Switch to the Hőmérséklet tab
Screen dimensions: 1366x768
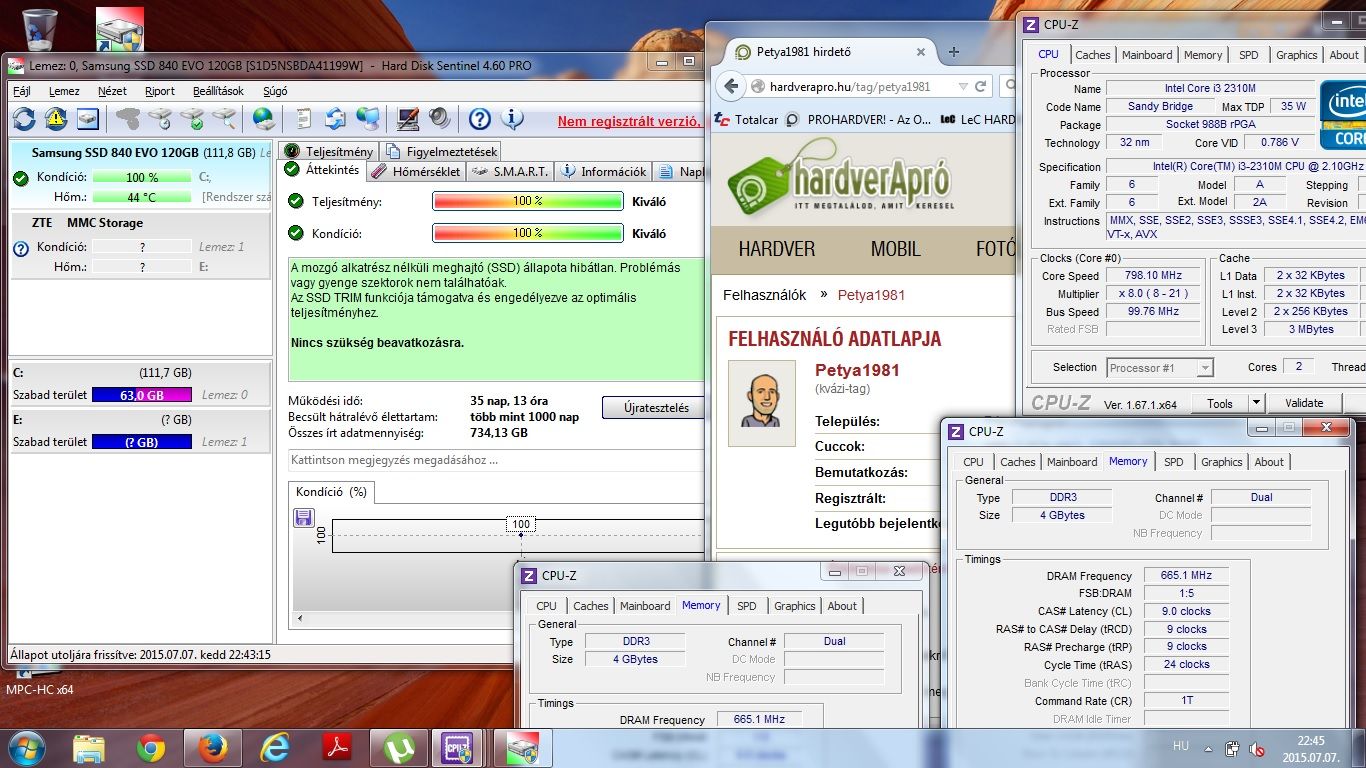point(416,171)
